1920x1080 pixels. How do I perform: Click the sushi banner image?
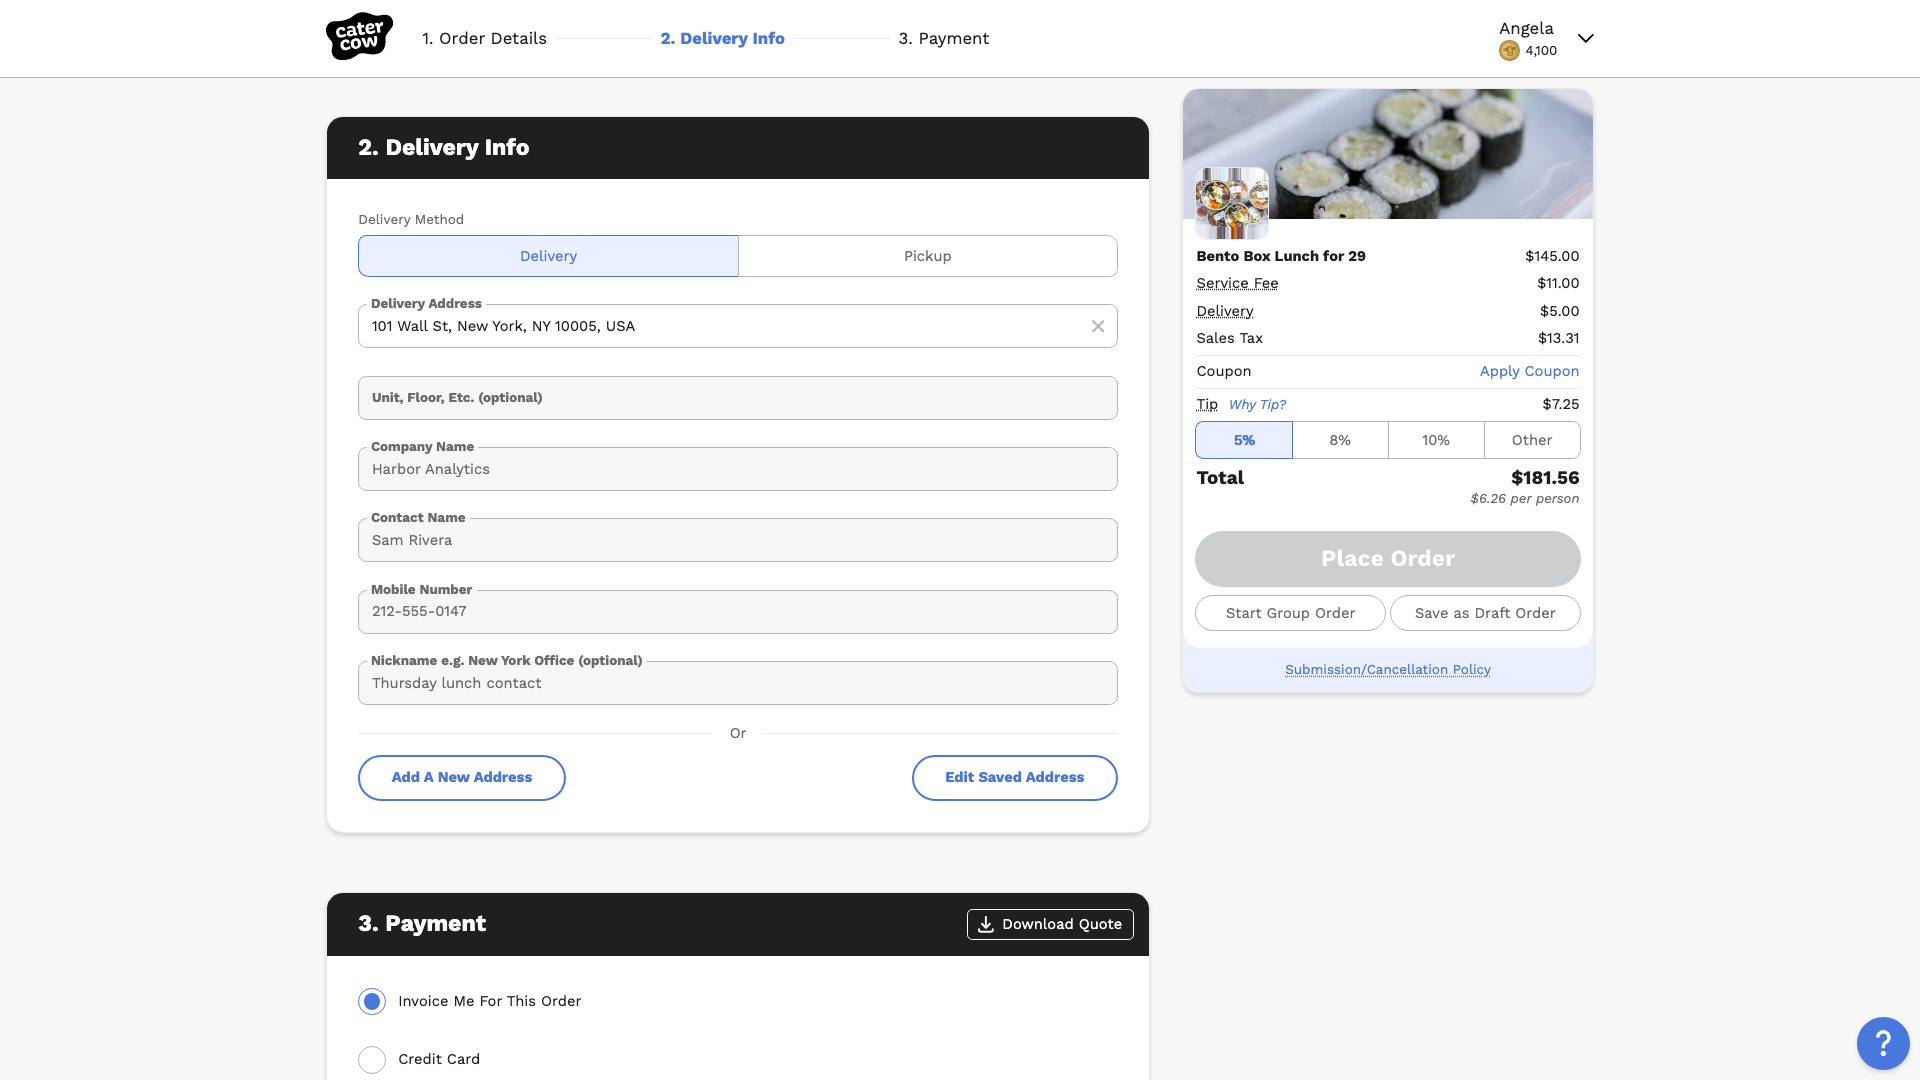click(1387, 153)
